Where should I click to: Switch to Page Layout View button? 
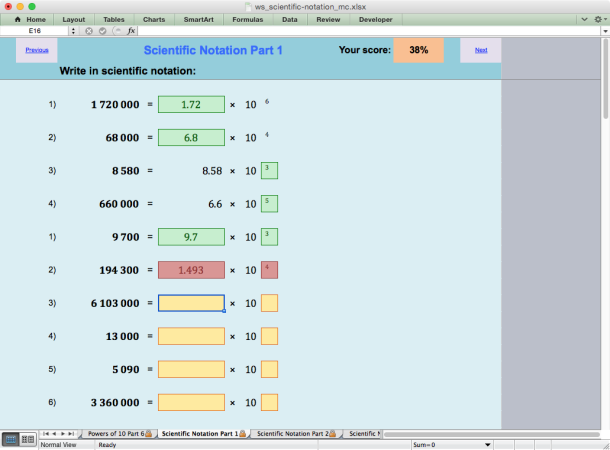coord(28,439)
